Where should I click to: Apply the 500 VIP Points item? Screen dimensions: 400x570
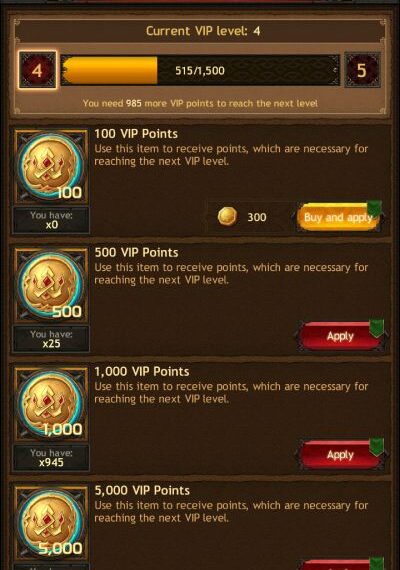[340, 336]
